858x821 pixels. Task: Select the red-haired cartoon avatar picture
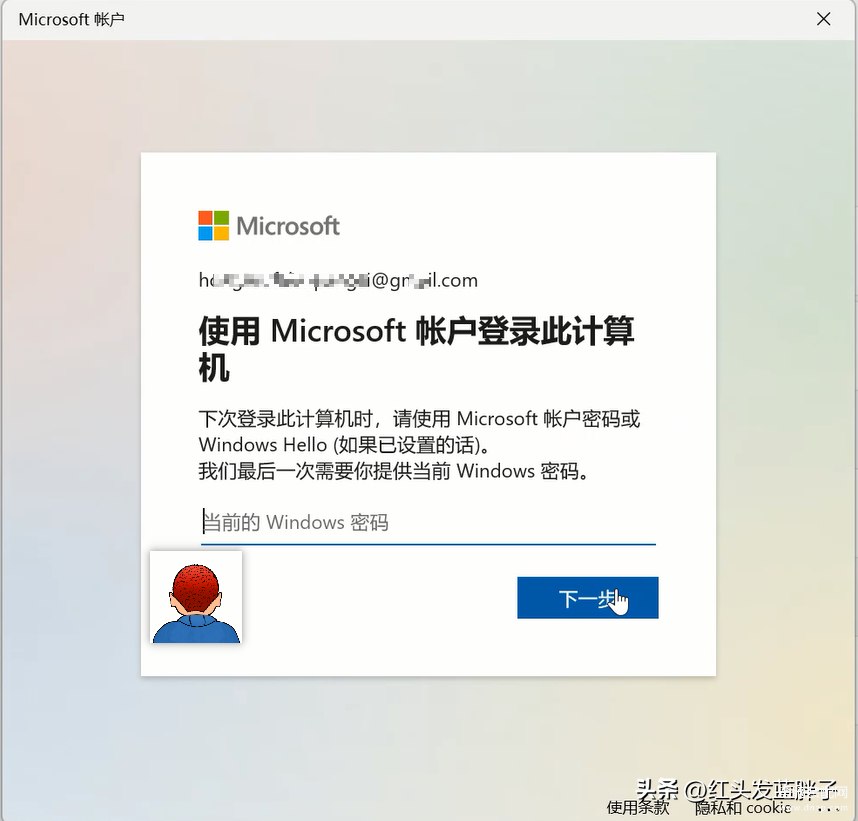tap(196, 597)
